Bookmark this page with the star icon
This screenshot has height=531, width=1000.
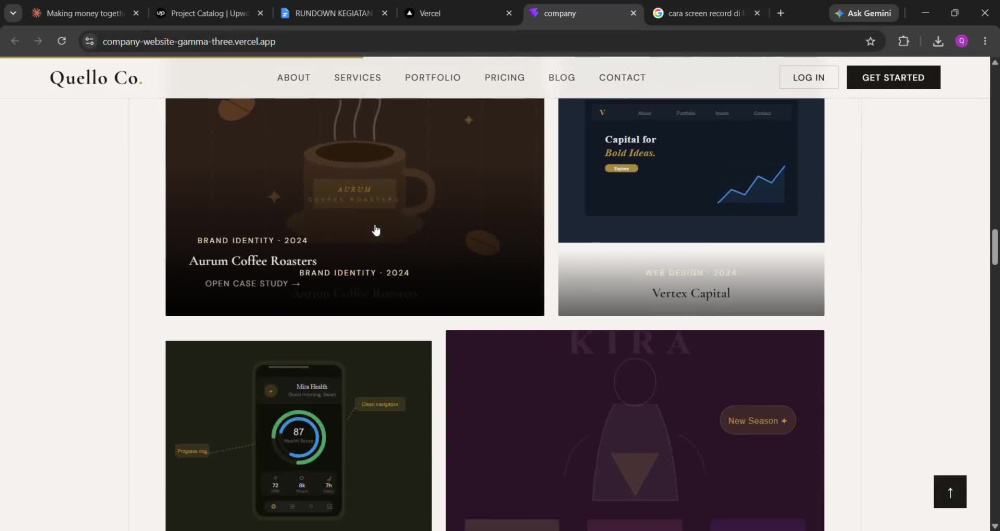[x=871, y=41]
